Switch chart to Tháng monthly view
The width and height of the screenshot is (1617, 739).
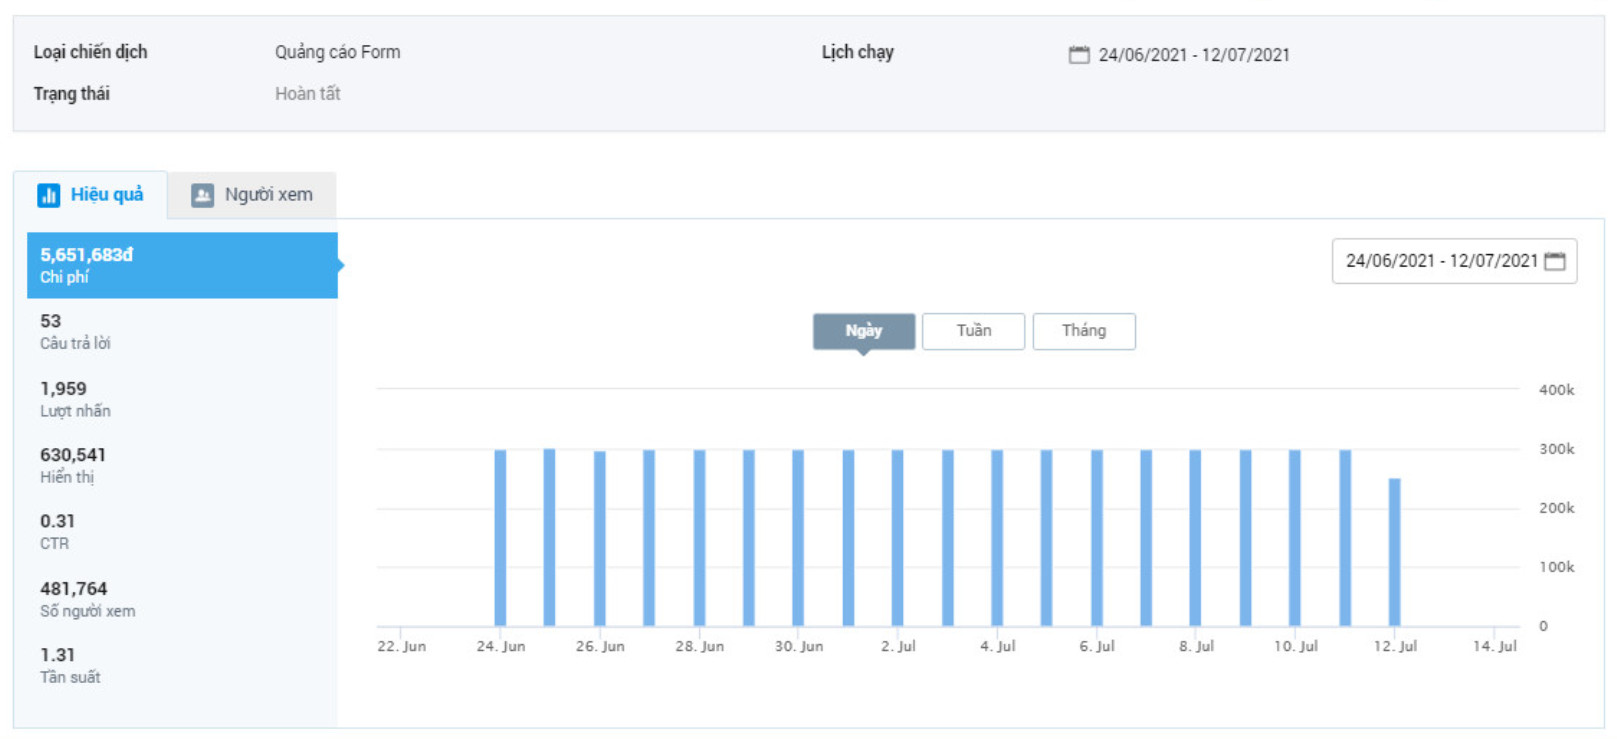coord(1083,331)
